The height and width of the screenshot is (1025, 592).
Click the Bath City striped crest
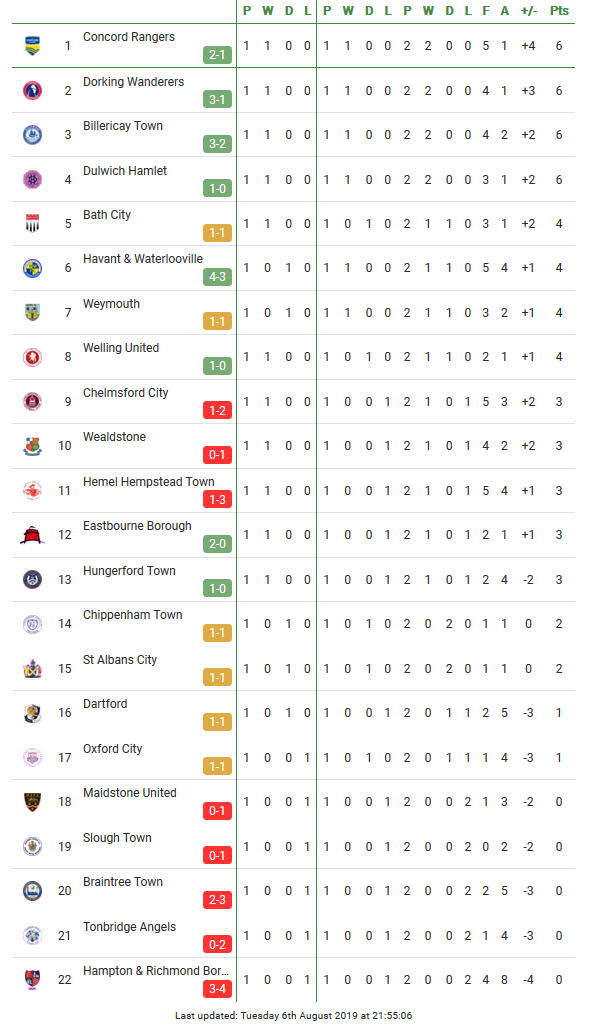(32, 224)
